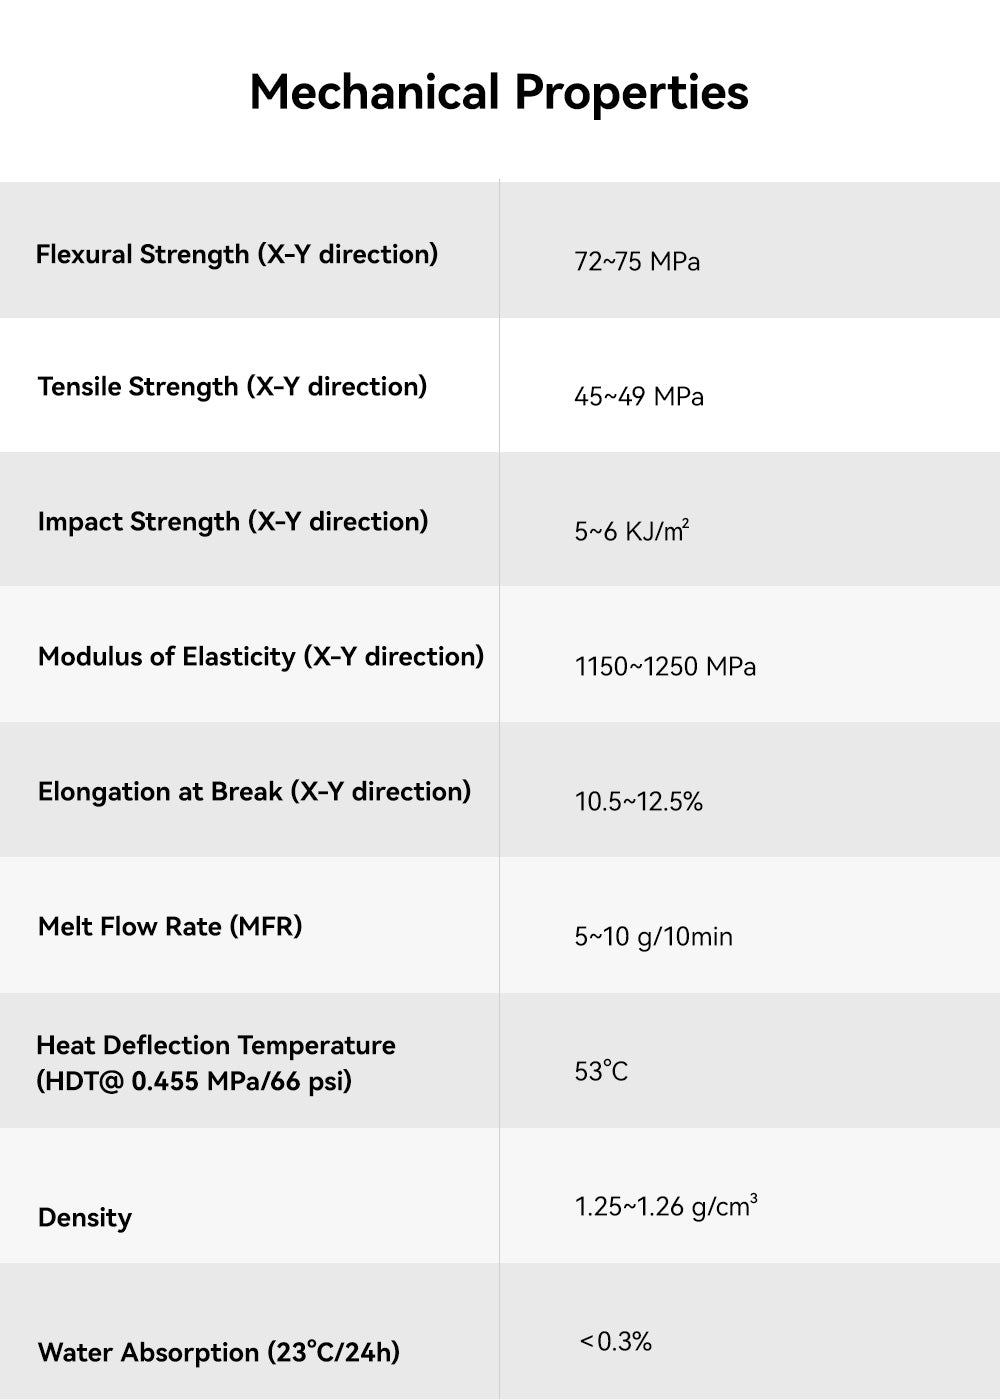Select the Water Absorption (23°C/24h) label

tap(219, 1353)
